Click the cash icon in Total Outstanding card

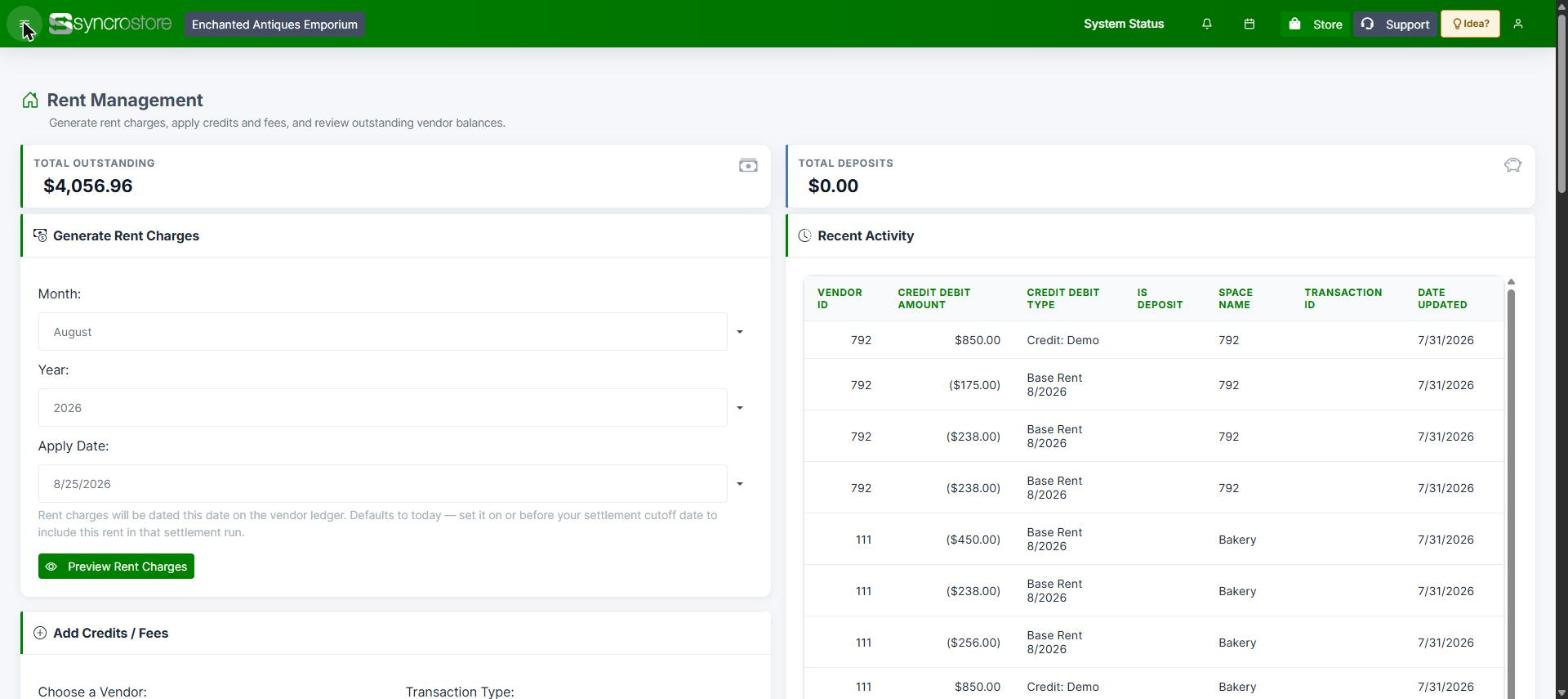point(748,166)
